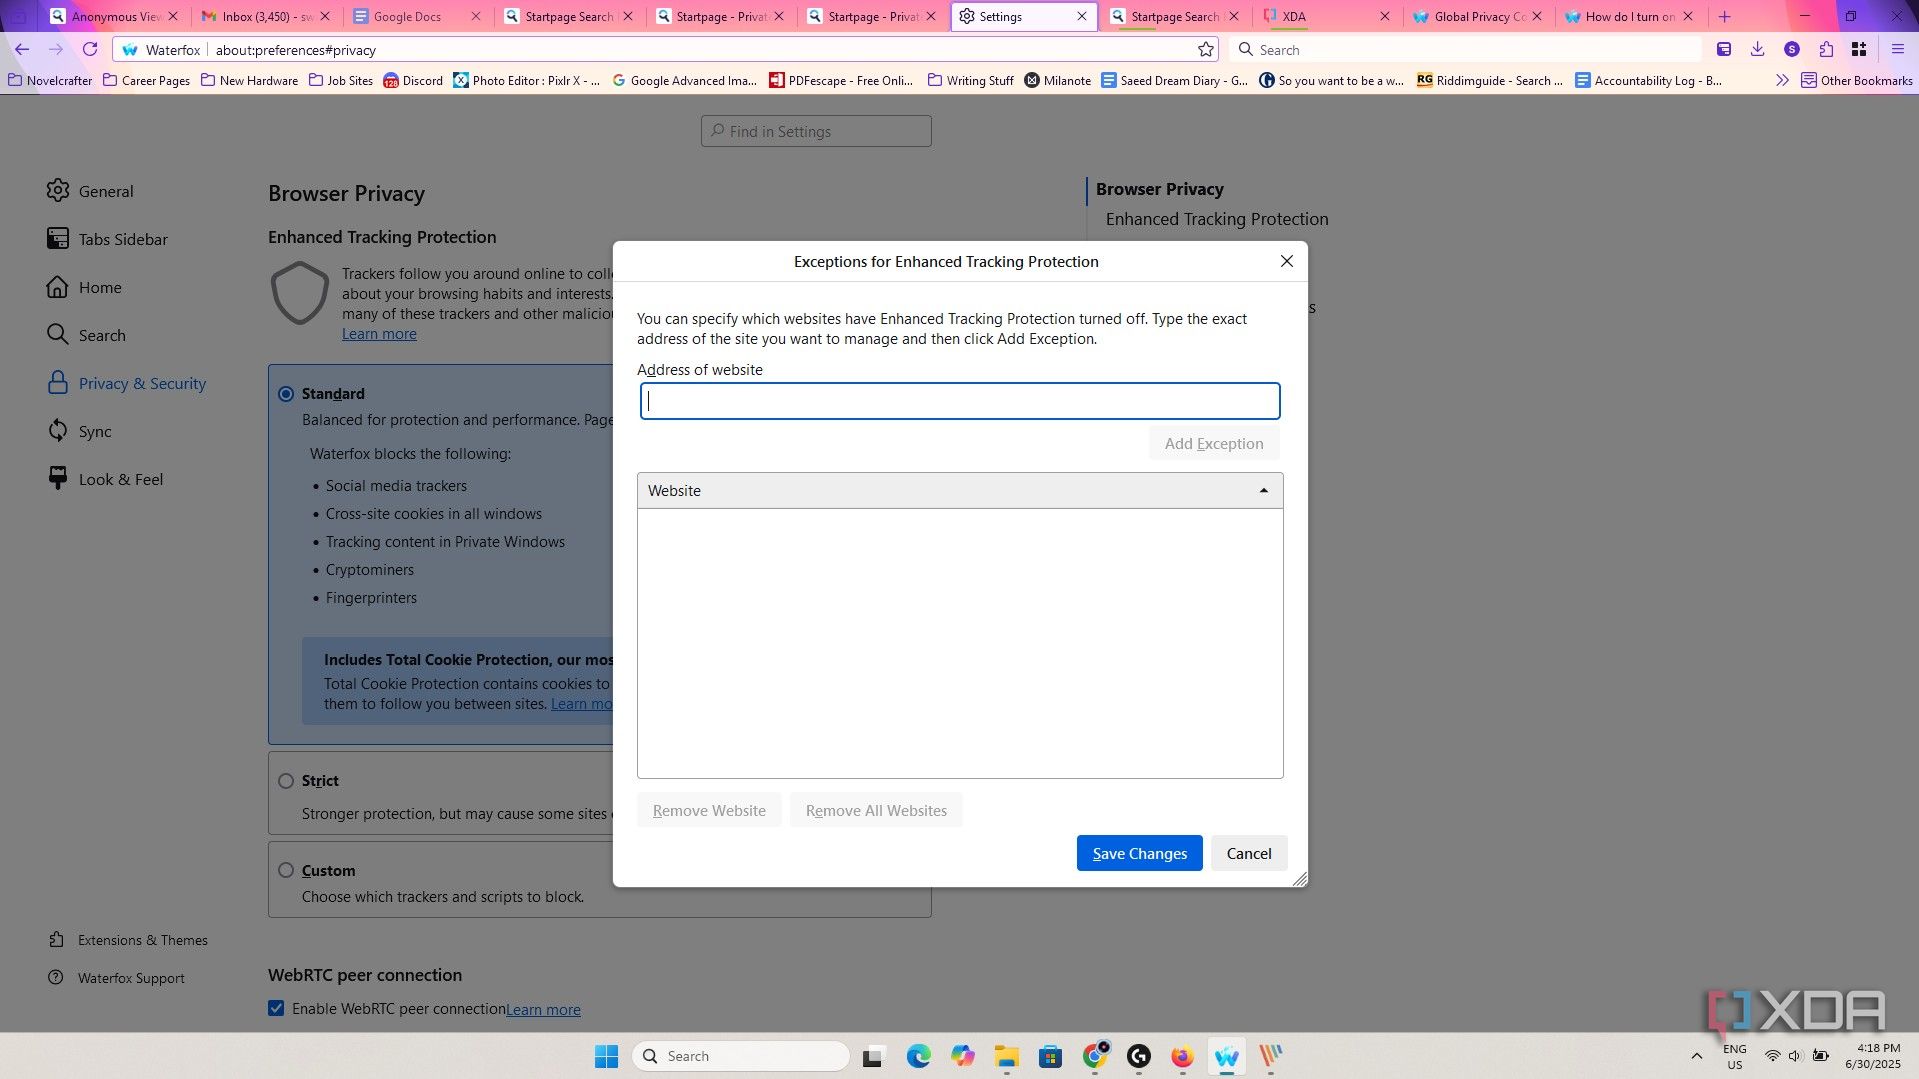The image size is (1919, 1079).
Task: Click the Windows Start button
Action: click(x=606, y=1056)
